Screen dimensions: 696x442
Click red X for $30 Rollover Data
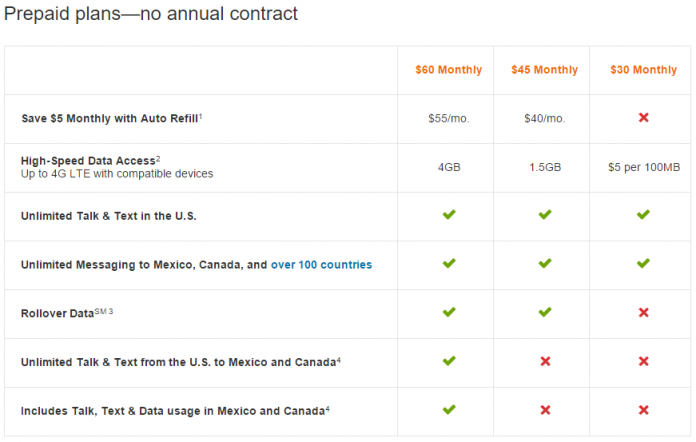(644, 313)
